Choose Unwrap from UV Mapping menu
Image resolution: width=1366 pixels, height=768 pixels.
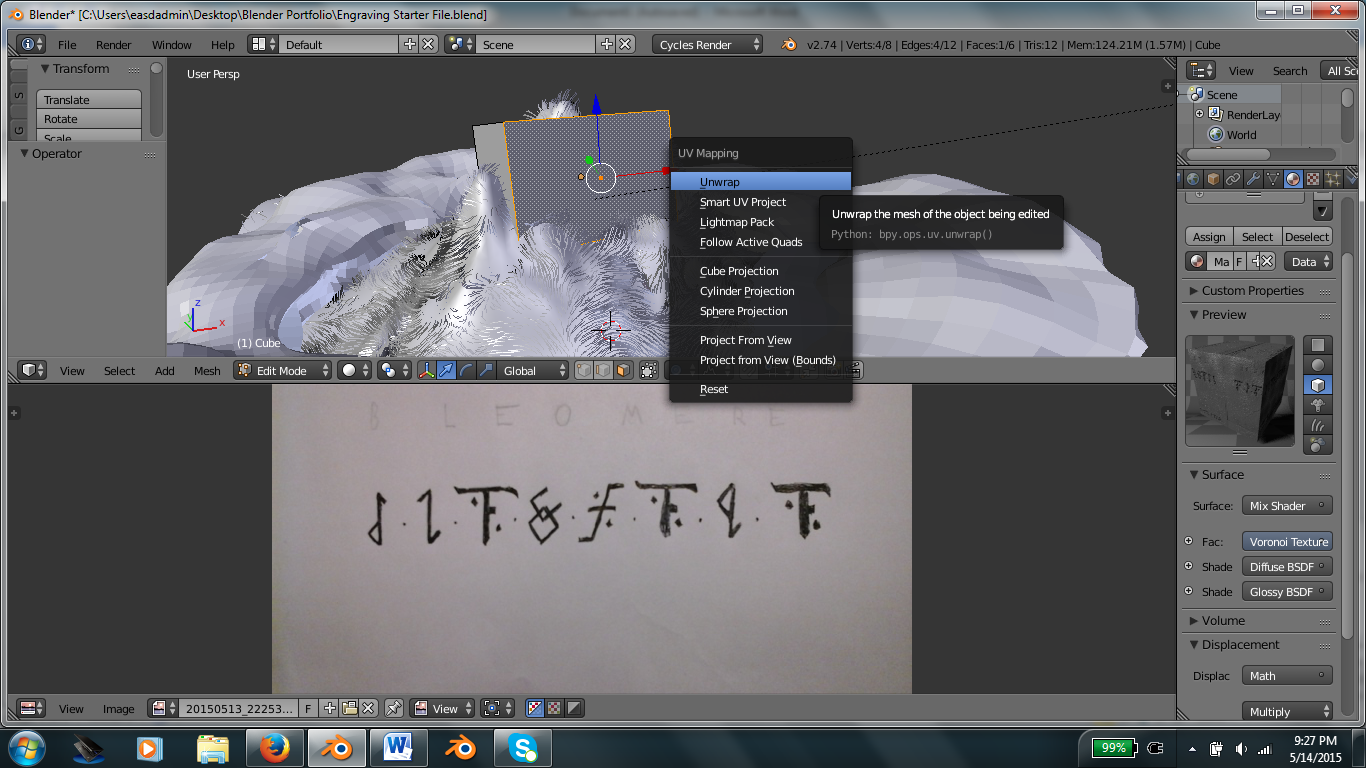tap(761, 182)
